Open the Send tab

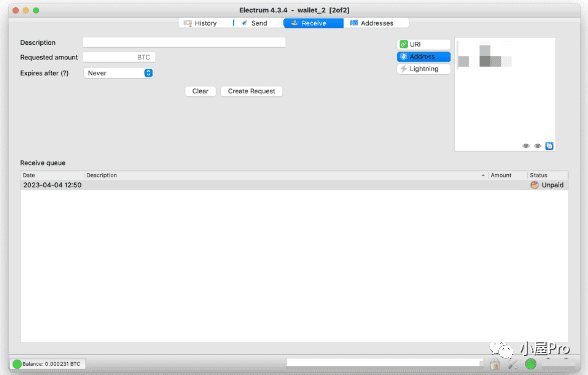click(255, 23)
